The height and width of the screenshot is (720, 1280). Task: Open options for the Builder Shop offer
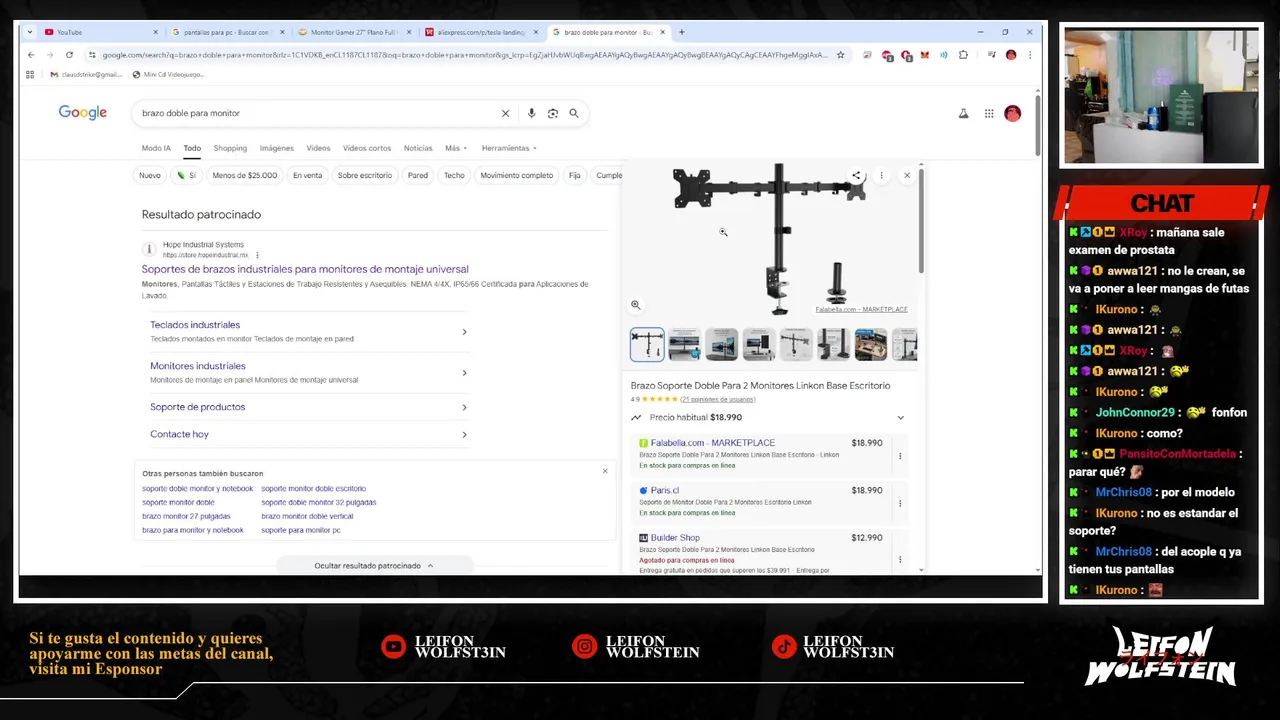tap(900, 559)
